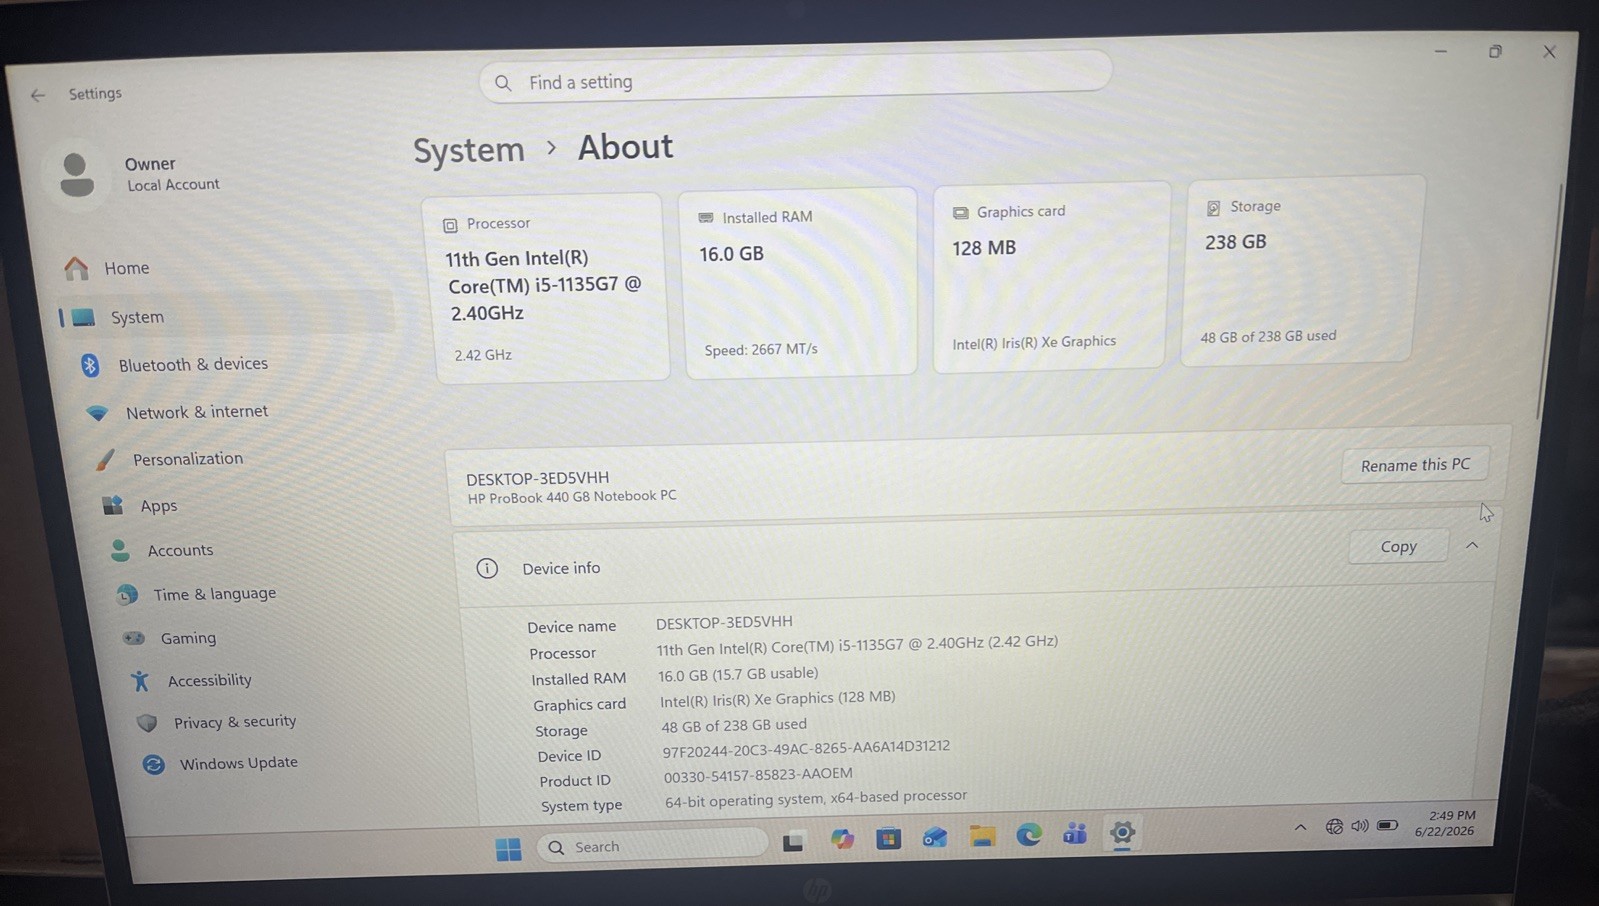The height and width of the screenshot is (906, 1599).
Task: Click the HP ProBook 440 G8 Notebook PC text
Action: click(572, 497)
